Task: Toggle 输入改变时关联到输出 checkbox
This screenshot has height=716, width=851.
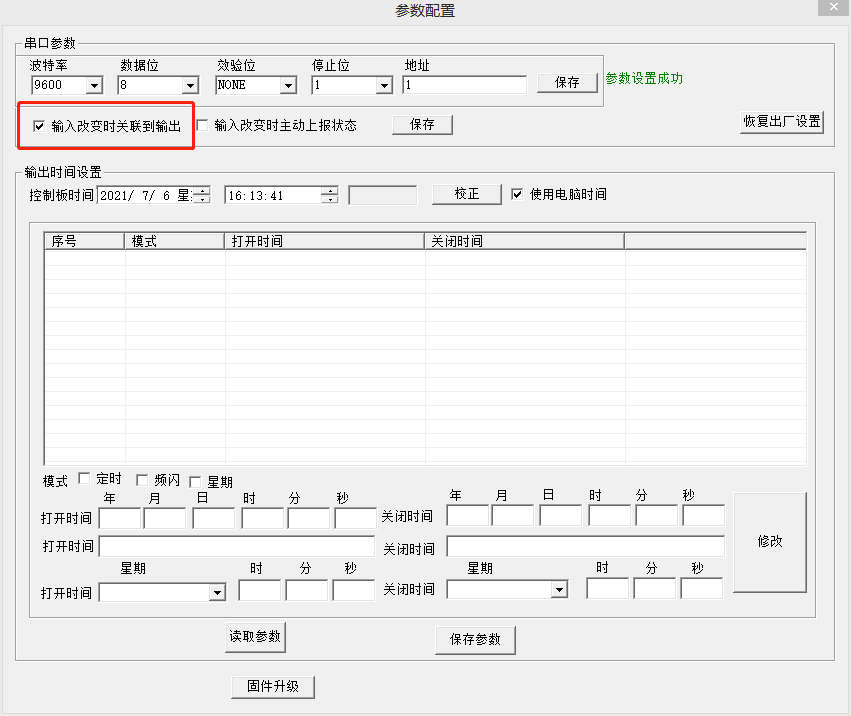Action: pos(39,126)
